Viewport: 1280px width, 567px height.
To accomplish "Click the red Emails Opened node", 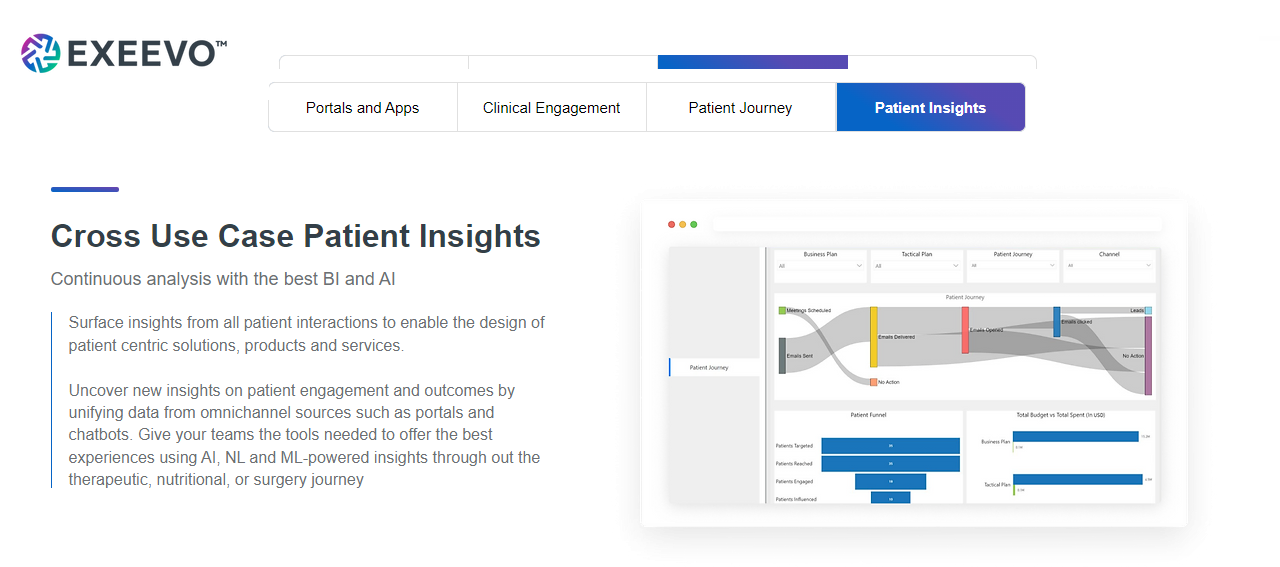I will point(965,330).
